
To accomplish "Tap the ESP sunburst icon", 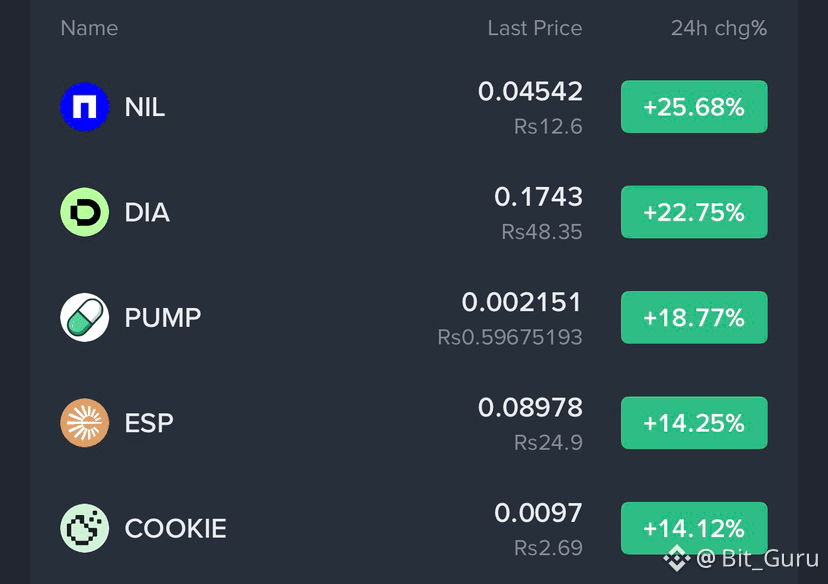I will (x=84, y=422).
